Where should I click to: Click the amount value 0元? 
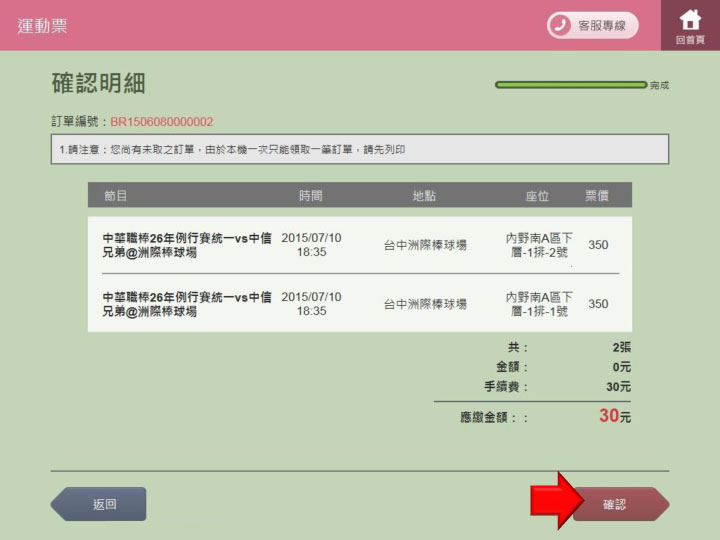[622, 367]
